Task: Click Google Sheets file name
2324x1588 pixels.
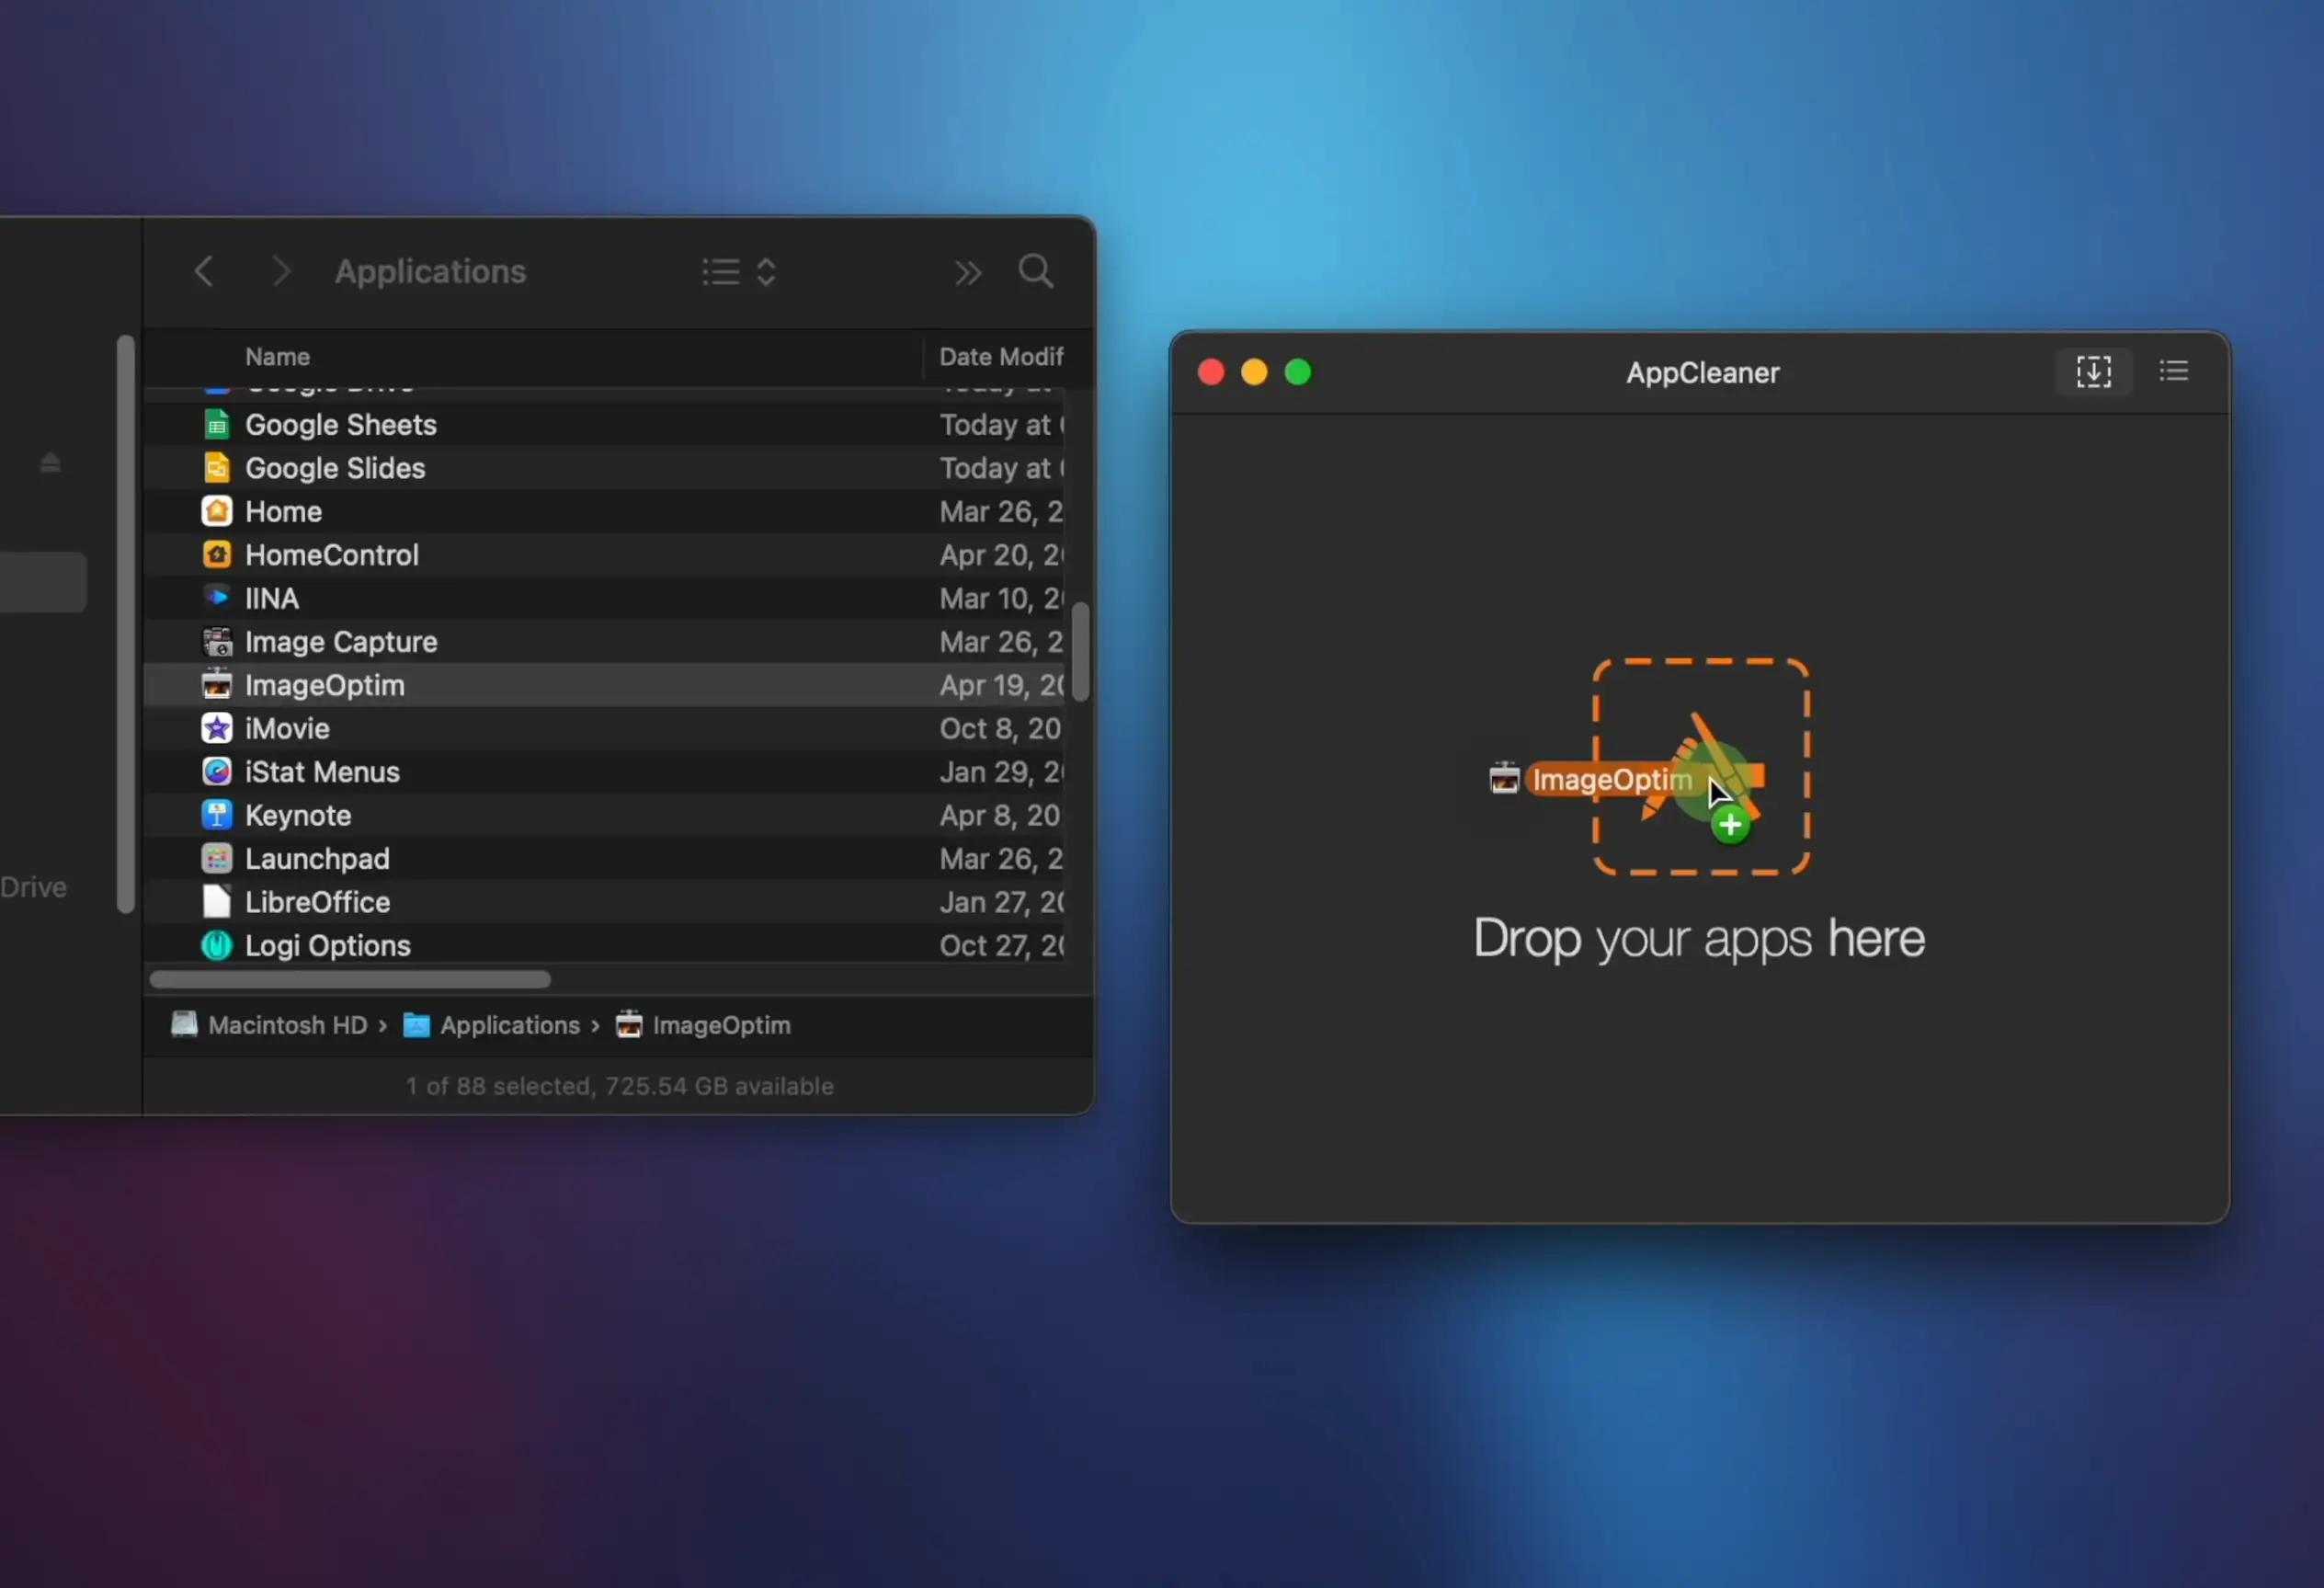Action: 341,425
